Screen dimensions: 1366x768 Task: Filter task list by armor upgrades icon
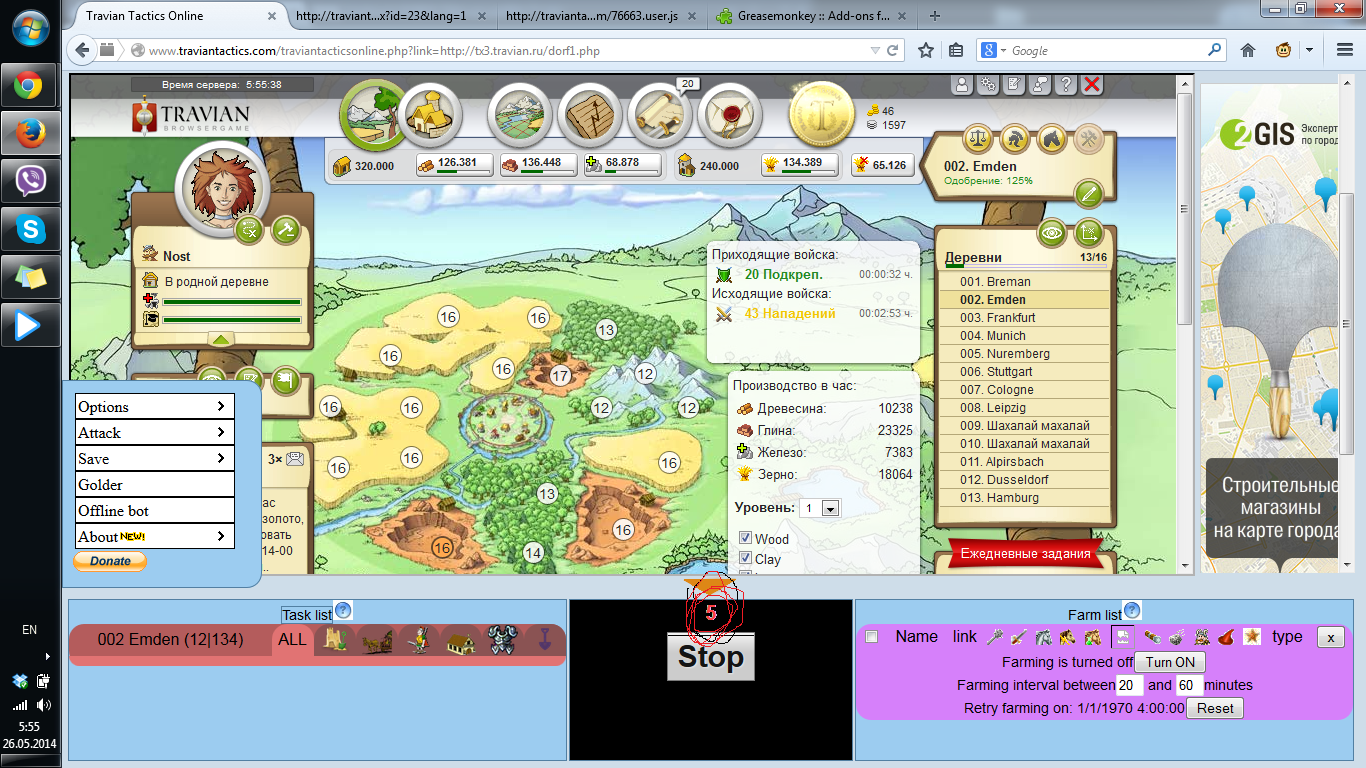coord(501,640)
